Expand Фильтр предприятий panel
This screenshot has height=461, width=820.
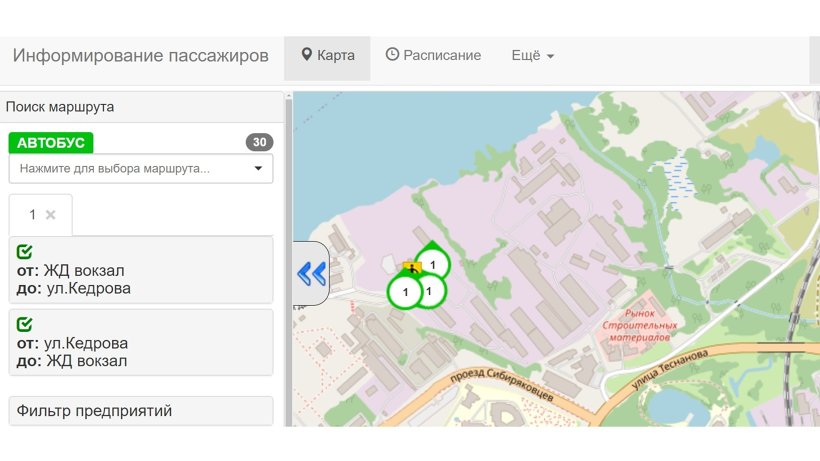click(141, 411)
